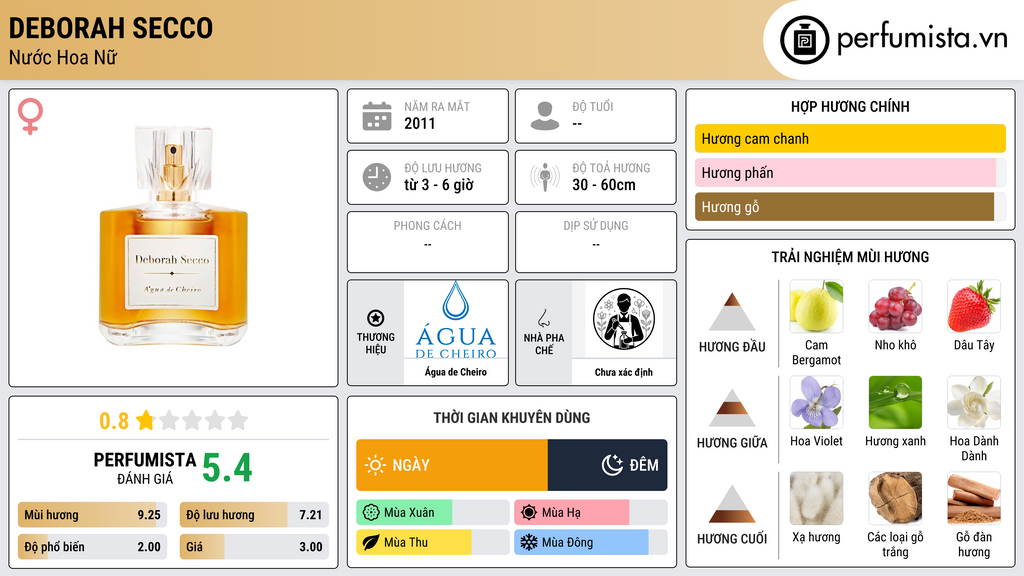Click the Hương giữa pyramid icon
Viewport: 1024px width, 576px height.
(x=732, y=408)
